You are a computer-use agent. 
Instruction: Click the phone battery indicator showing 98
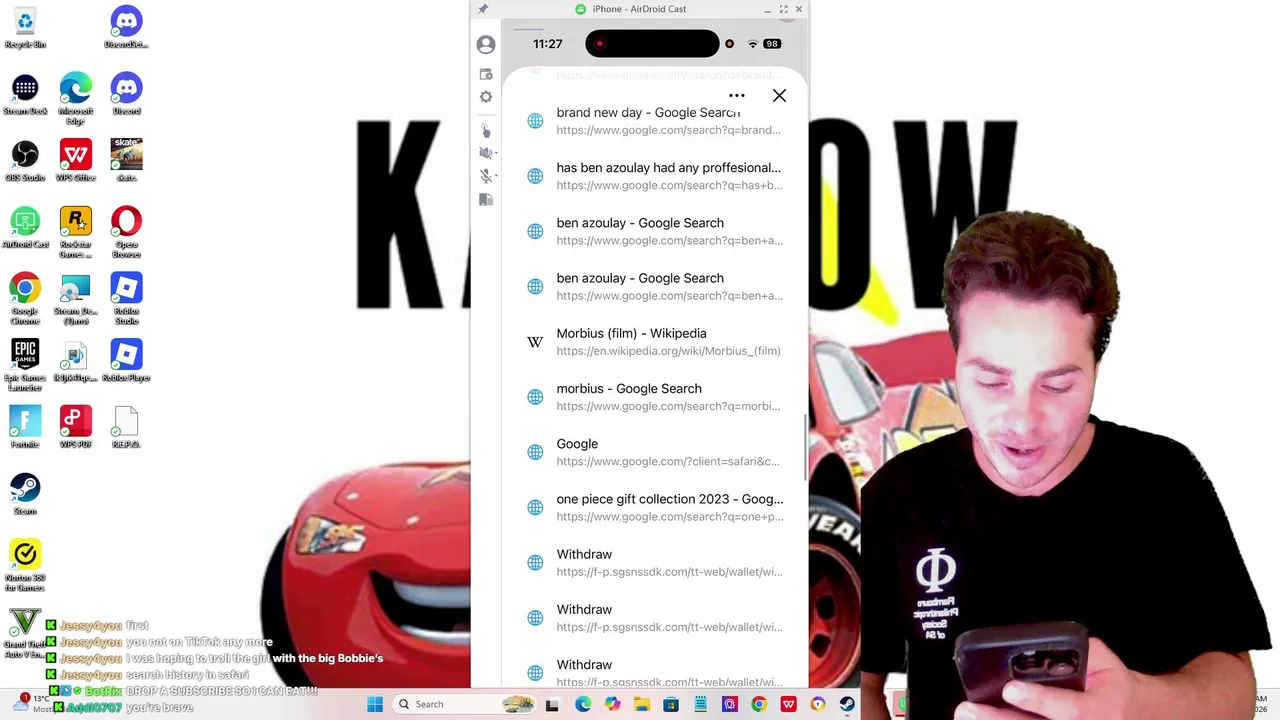771,44
